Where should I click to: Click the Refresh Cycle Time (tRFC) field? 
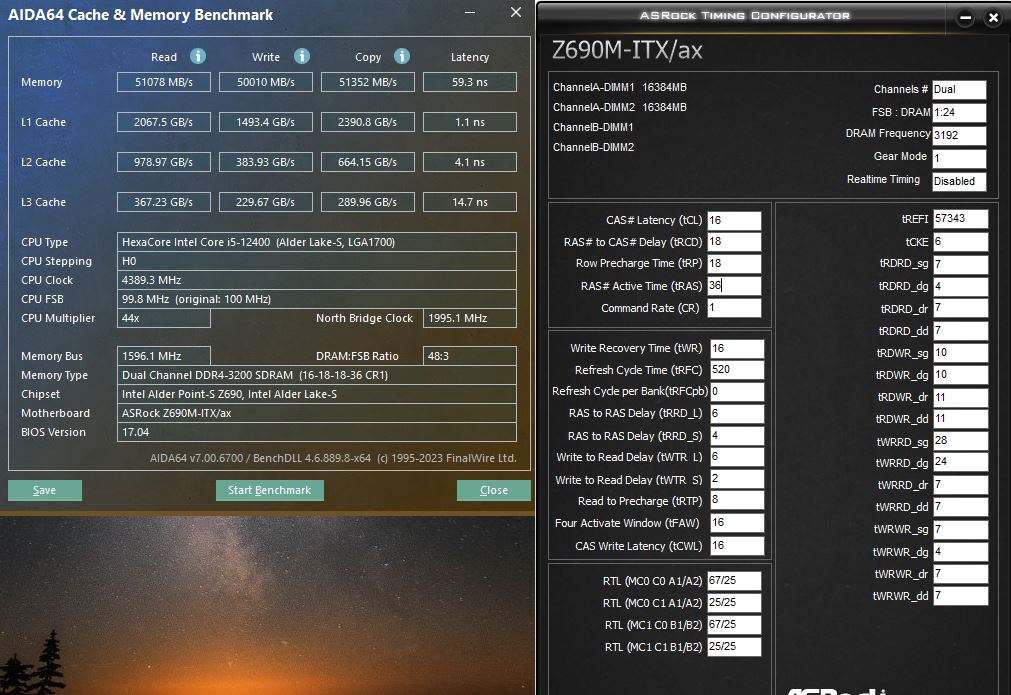737,370
